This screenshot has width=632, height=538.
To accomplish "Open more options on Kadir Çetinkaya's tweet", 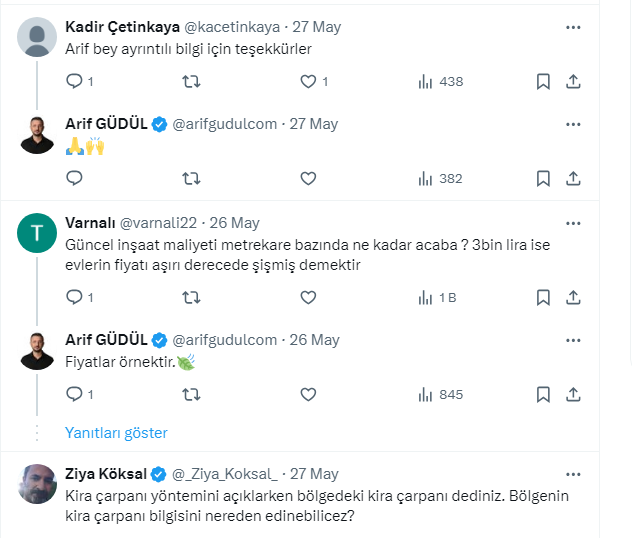I will (573, 26).
